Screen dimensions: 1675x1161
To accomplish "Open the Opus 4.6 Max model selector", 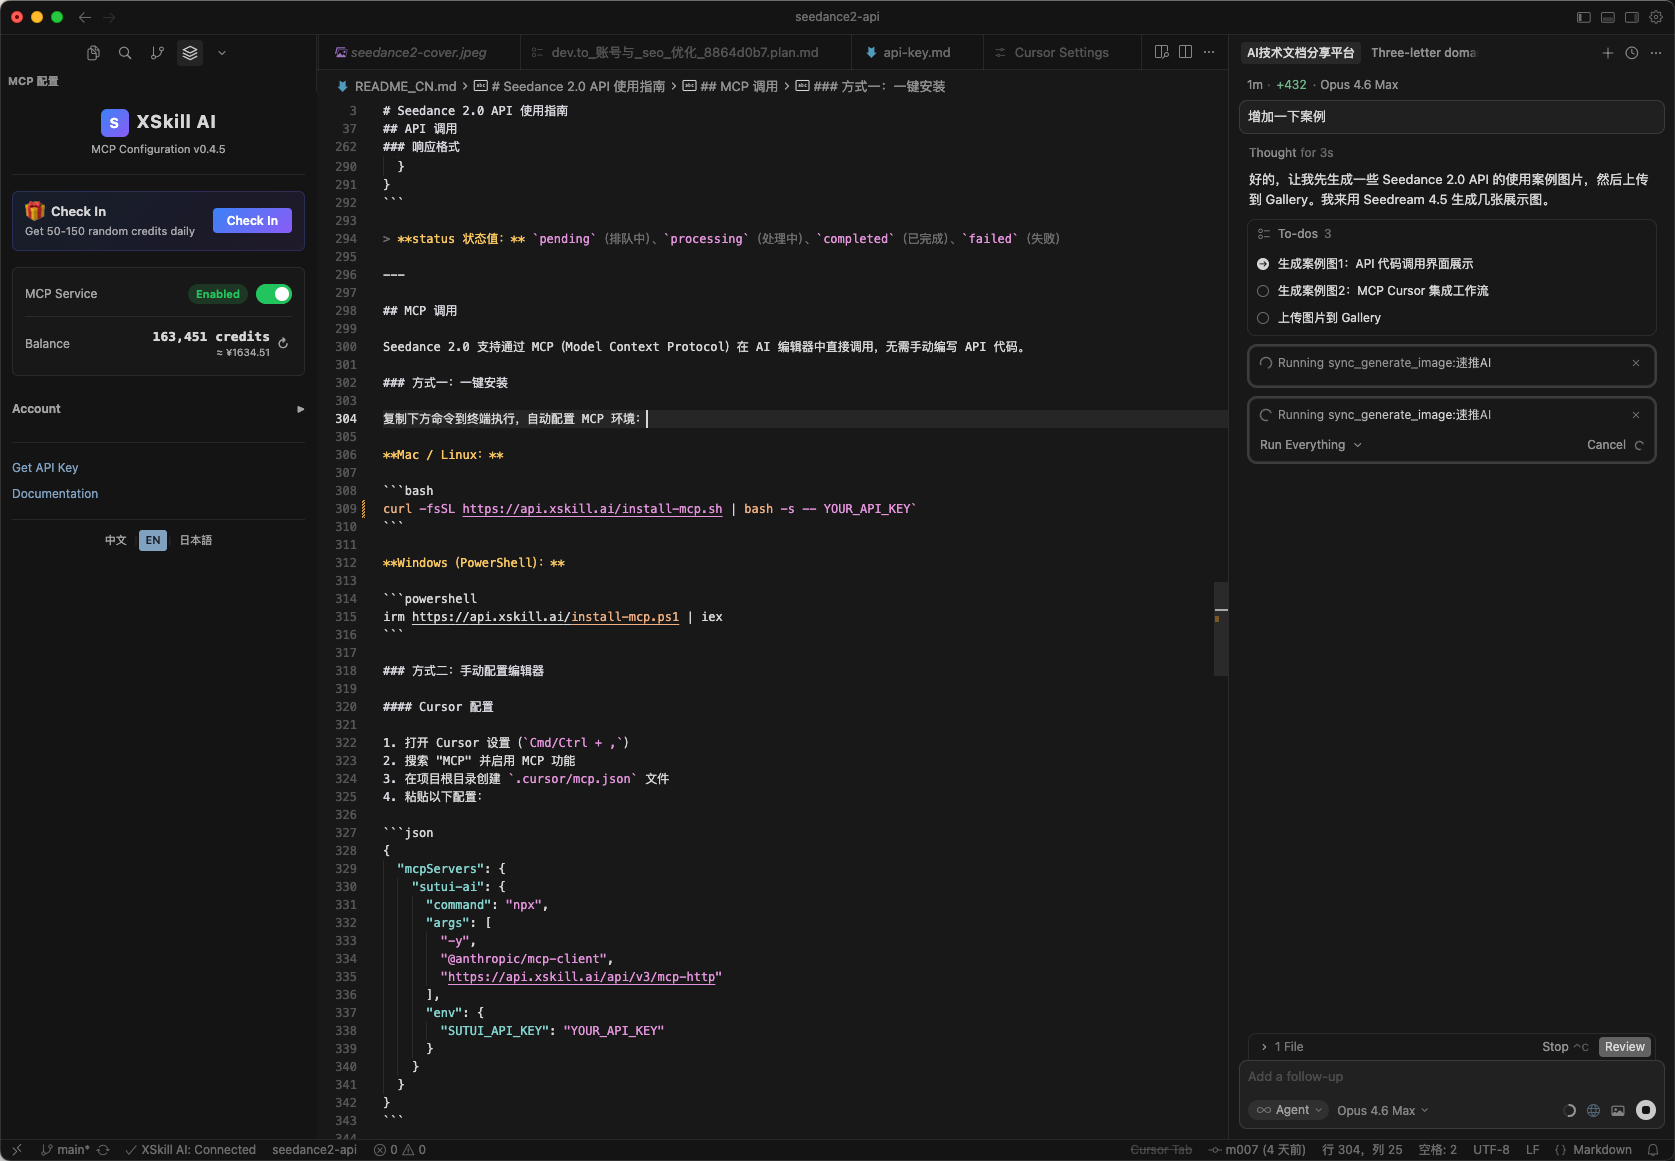I will point(1383,1110).
